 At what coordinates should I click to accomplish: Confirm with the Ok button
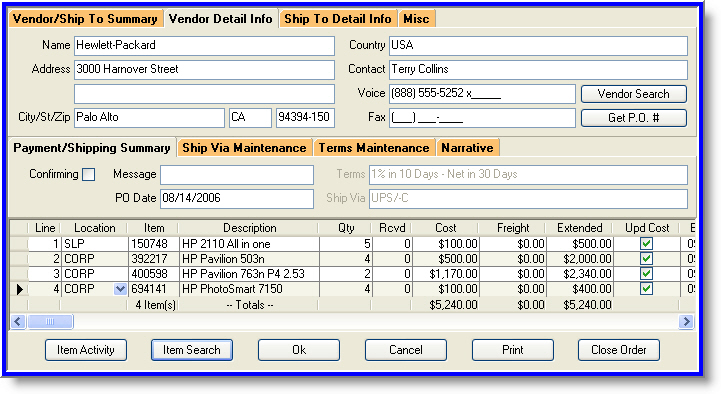point(299,350)
